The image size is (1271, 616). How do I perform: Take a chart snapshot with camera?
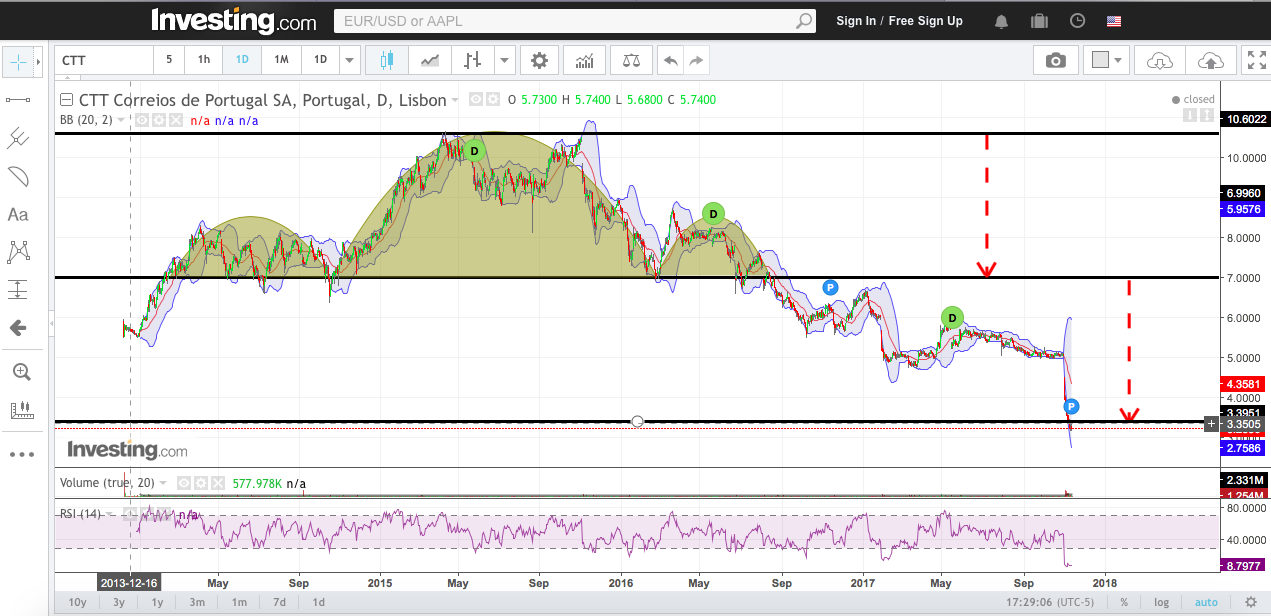point(1055,60)
